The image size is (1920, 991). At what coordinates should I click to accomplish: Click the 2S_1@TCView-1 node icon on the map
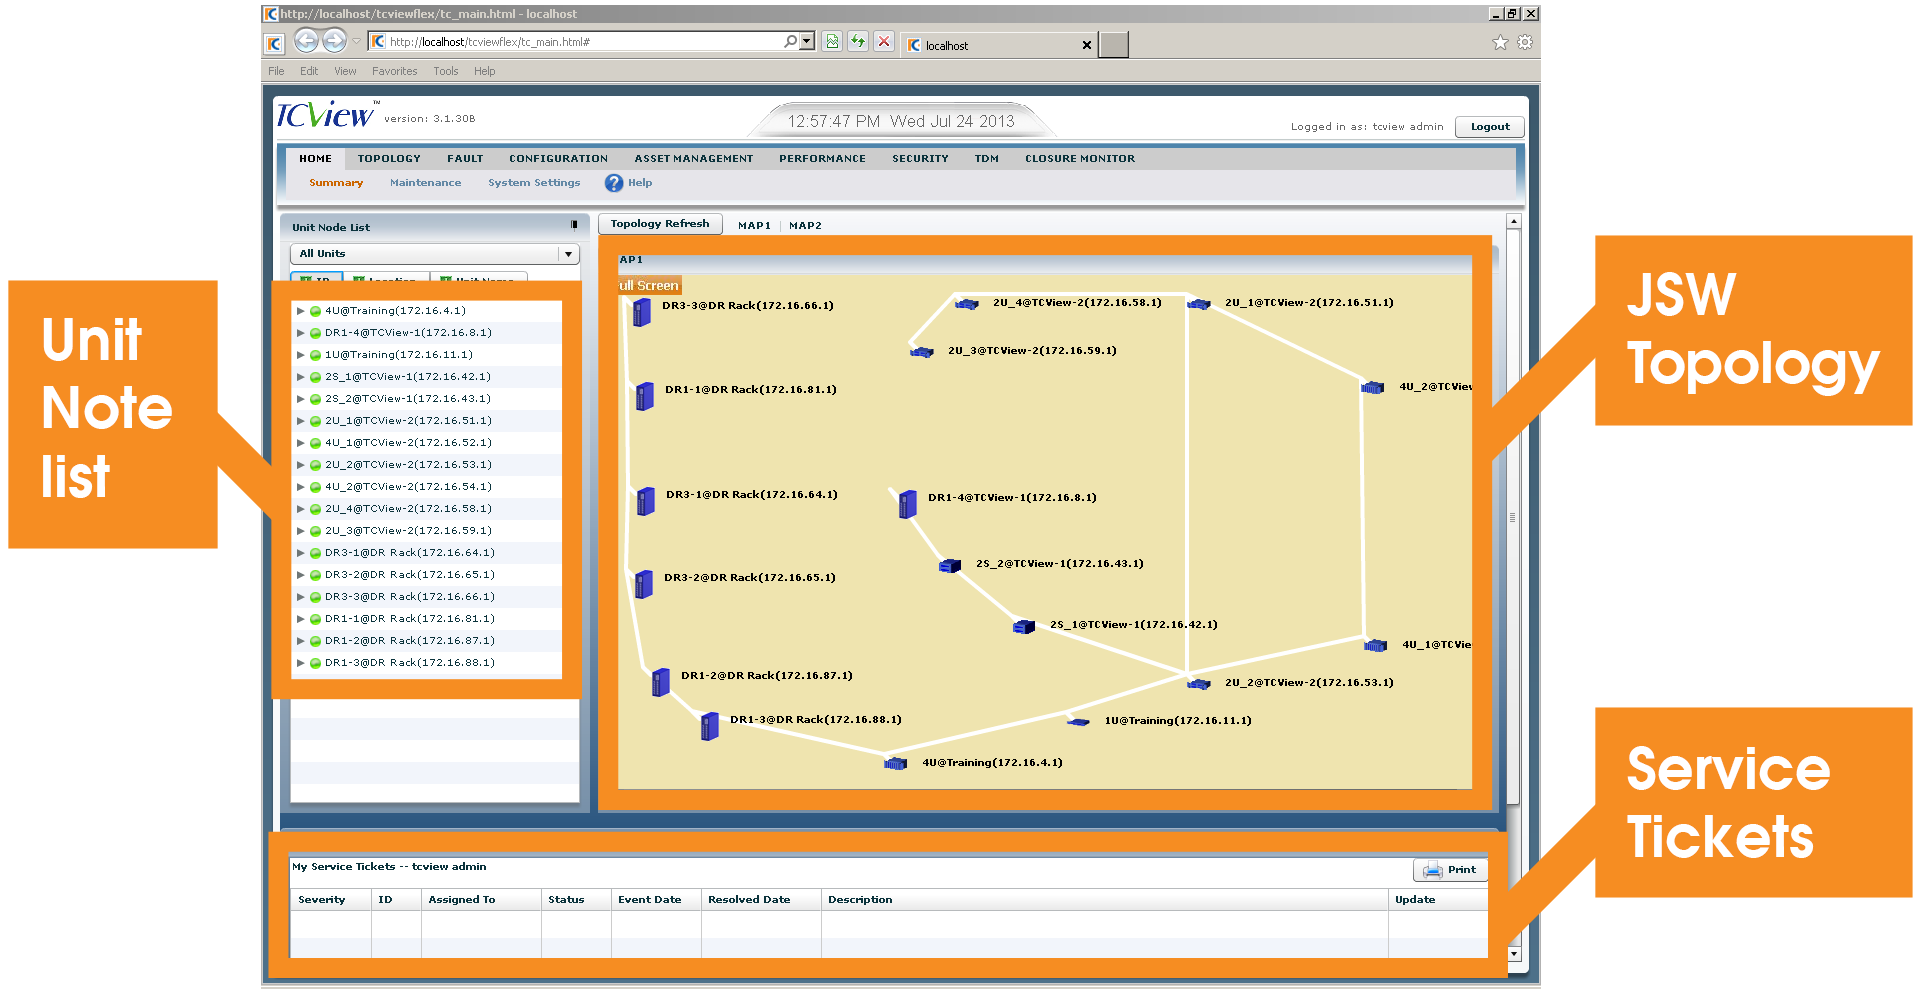pyautogui.click(x=1024, y=627)
